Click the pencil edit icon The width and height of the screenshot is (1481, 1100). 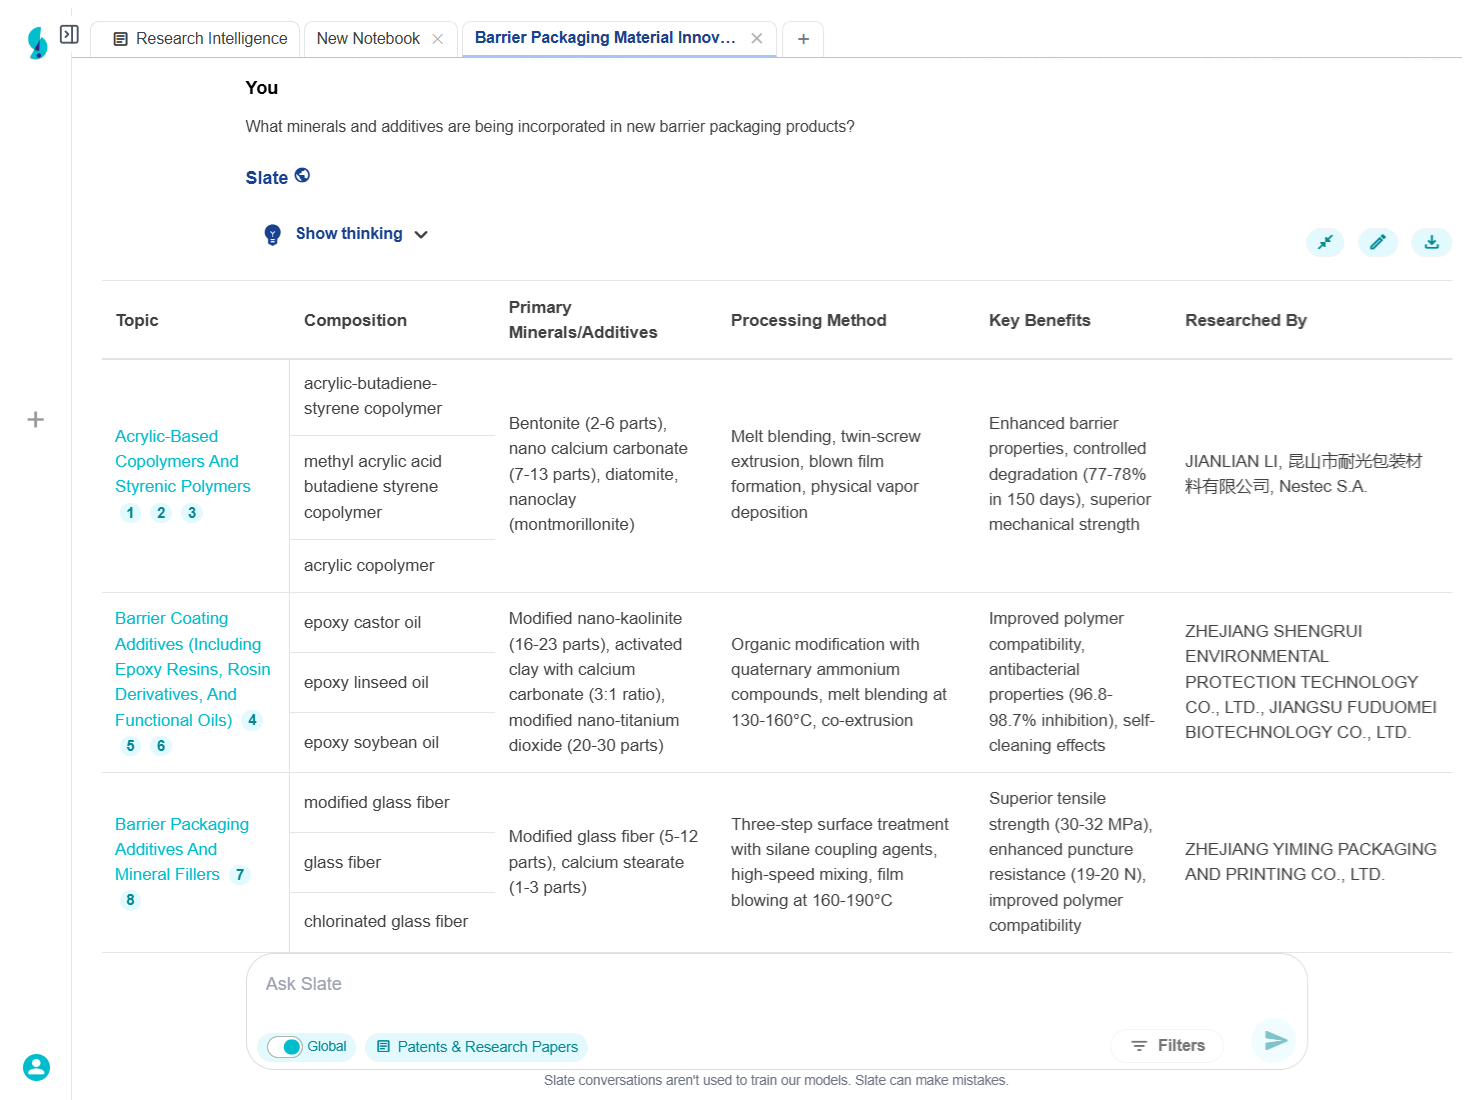1377,242
